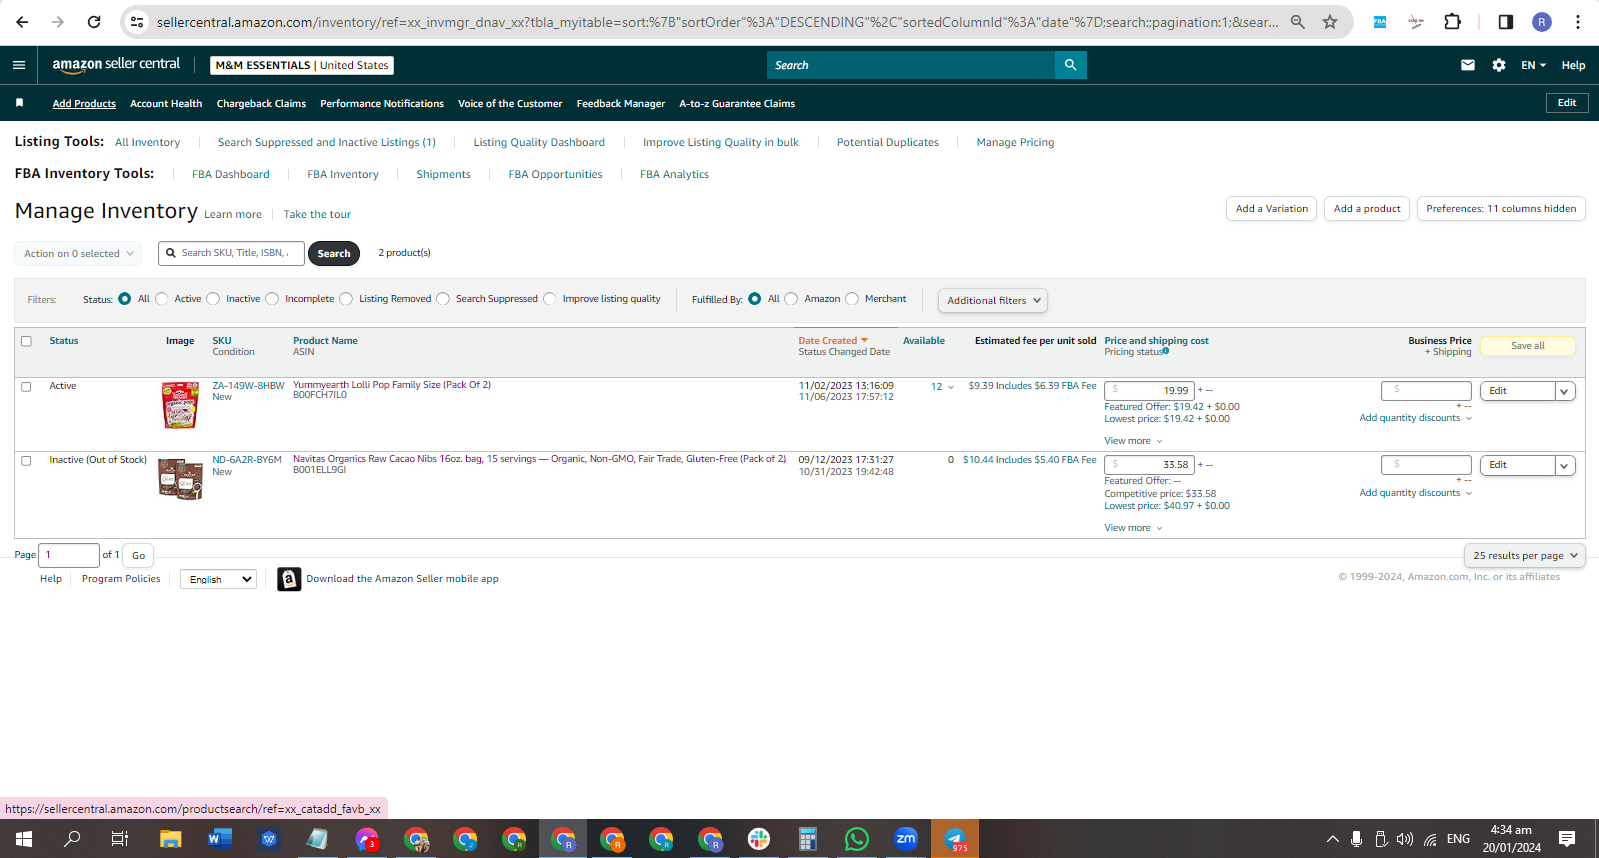Expand Add quantity discounts for Yummyearth row

tap(1415, 418)
